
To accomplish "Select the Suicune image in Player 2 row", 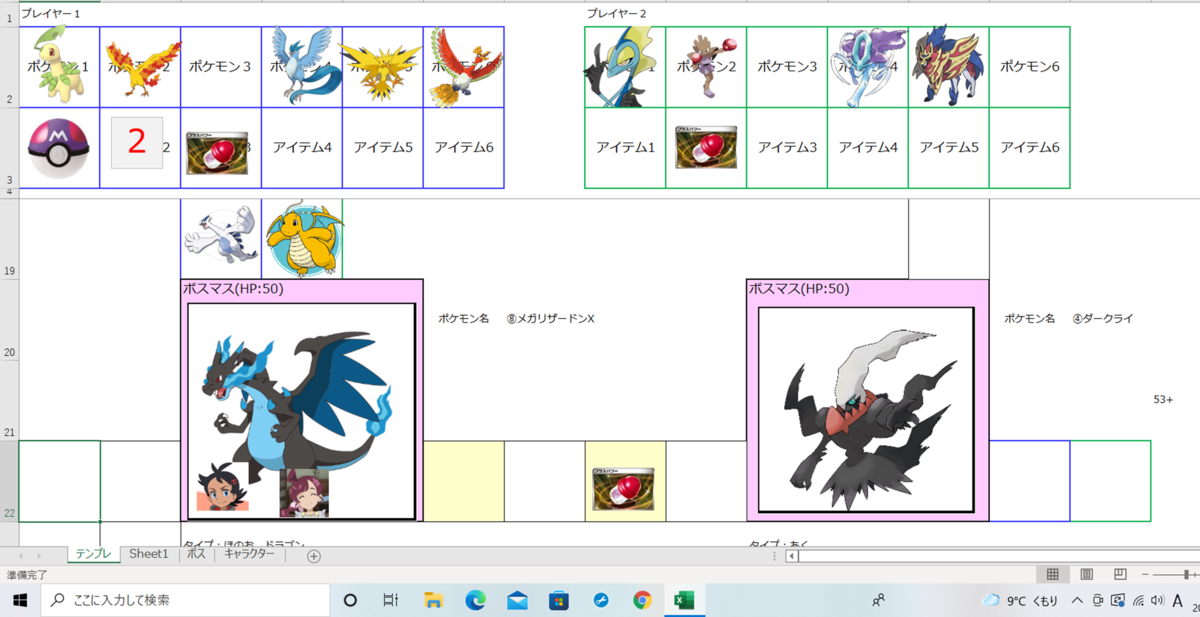I will (867, 67).
